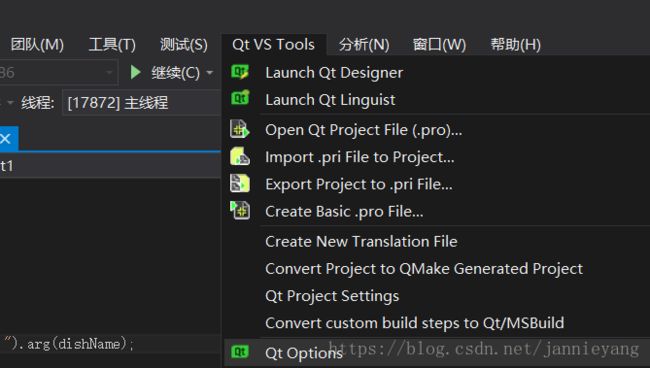Open the 窗口(W) menu
This screenshot has height=368, width=650.
[439, 44]
